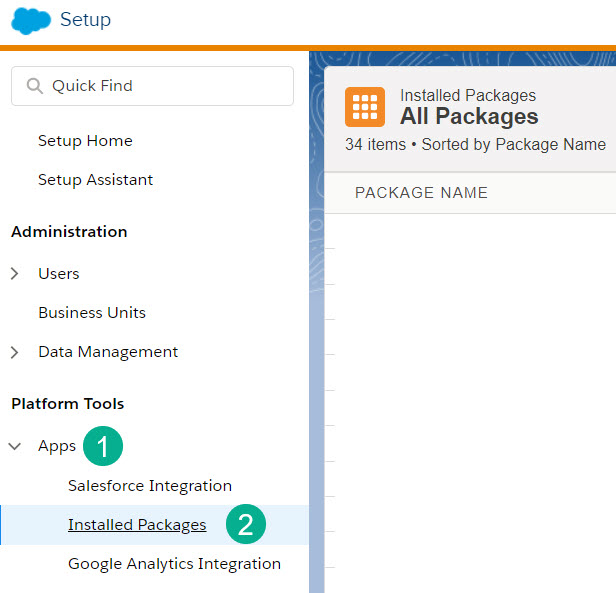Screen dimensions: 616x593
Task: Collapse the Apps section chevron
Action: (15, 446)
